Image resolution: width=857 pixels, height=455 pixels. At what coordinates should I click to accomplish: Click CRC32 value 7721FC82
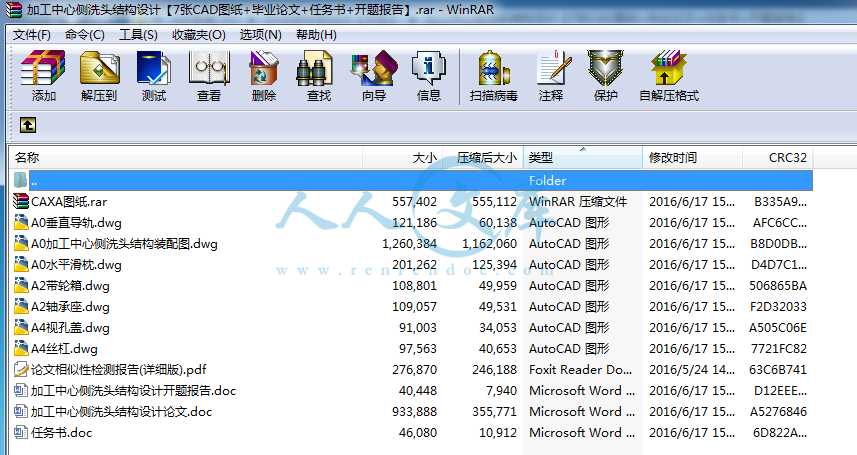(778, 349)
